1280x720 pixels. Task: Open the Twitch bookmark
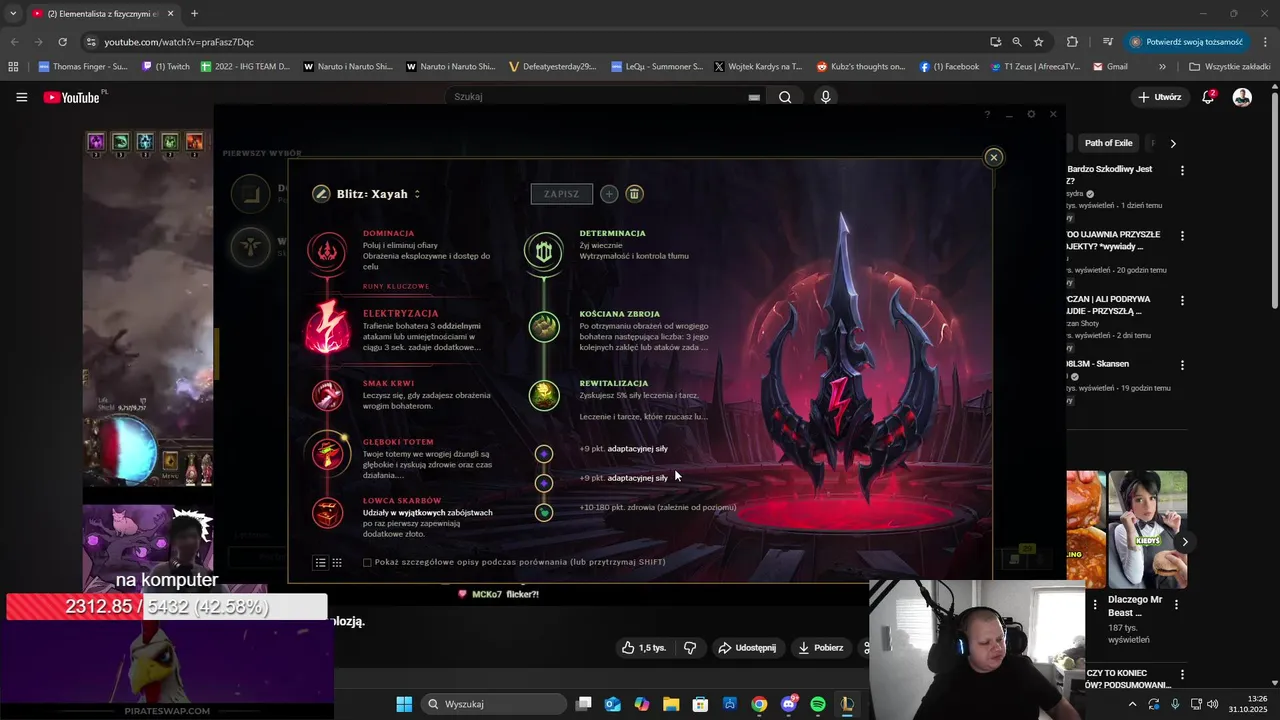pos(166,67)
